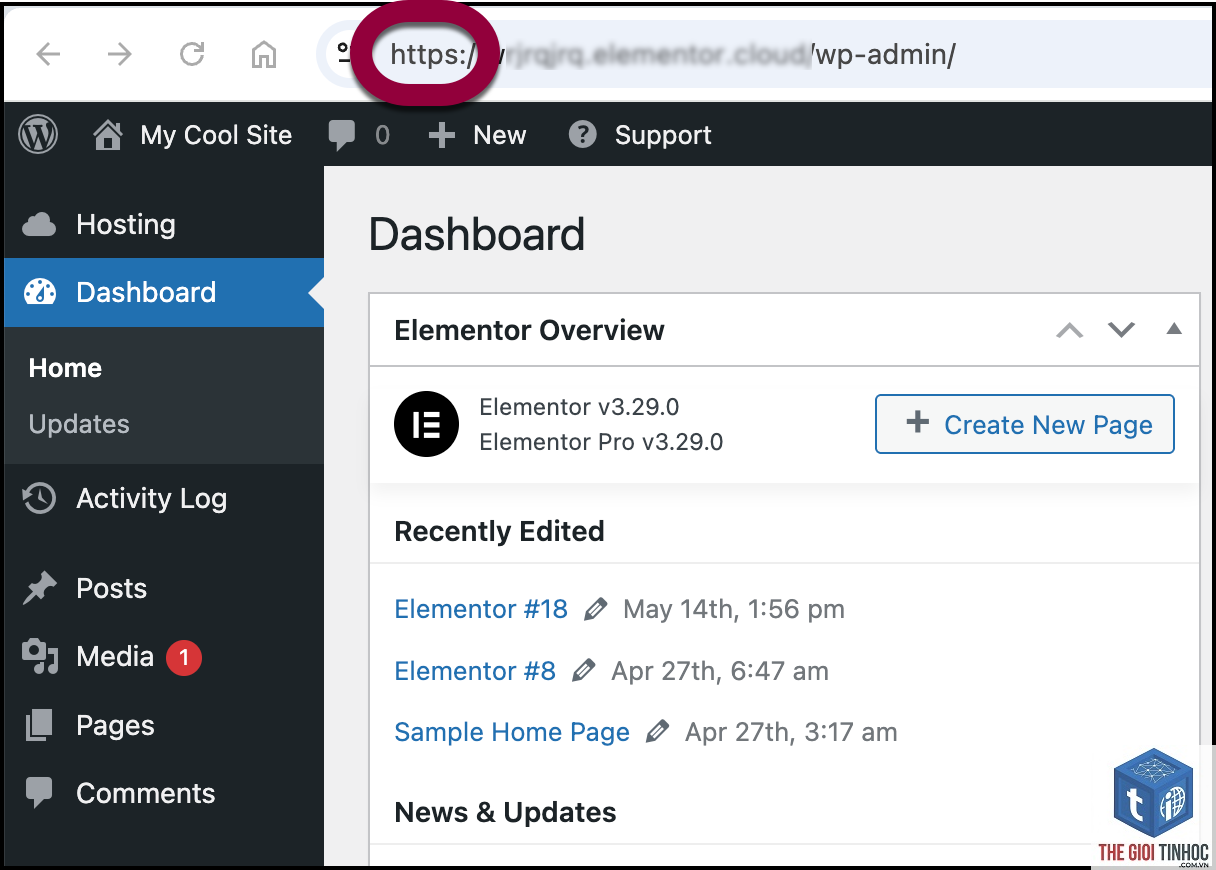
Task: Open Media library in sidebar
Action: tap(162, 657)
